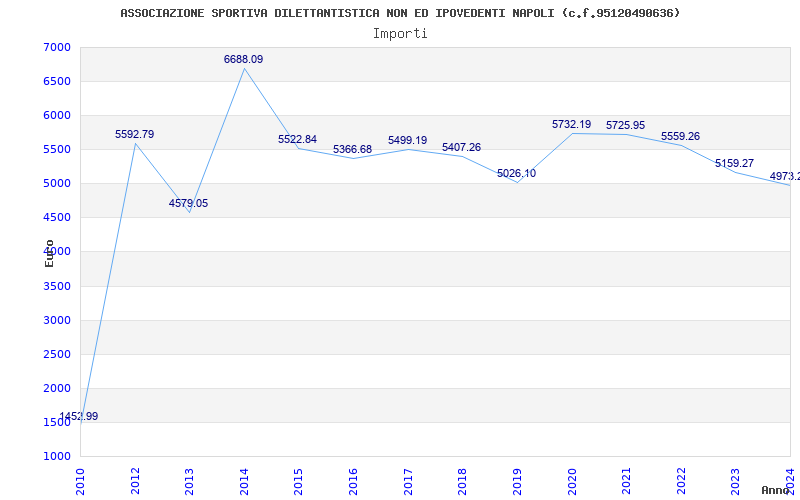
Task: Click the 2012 x-axis year tick
Action: pos(135,481)
